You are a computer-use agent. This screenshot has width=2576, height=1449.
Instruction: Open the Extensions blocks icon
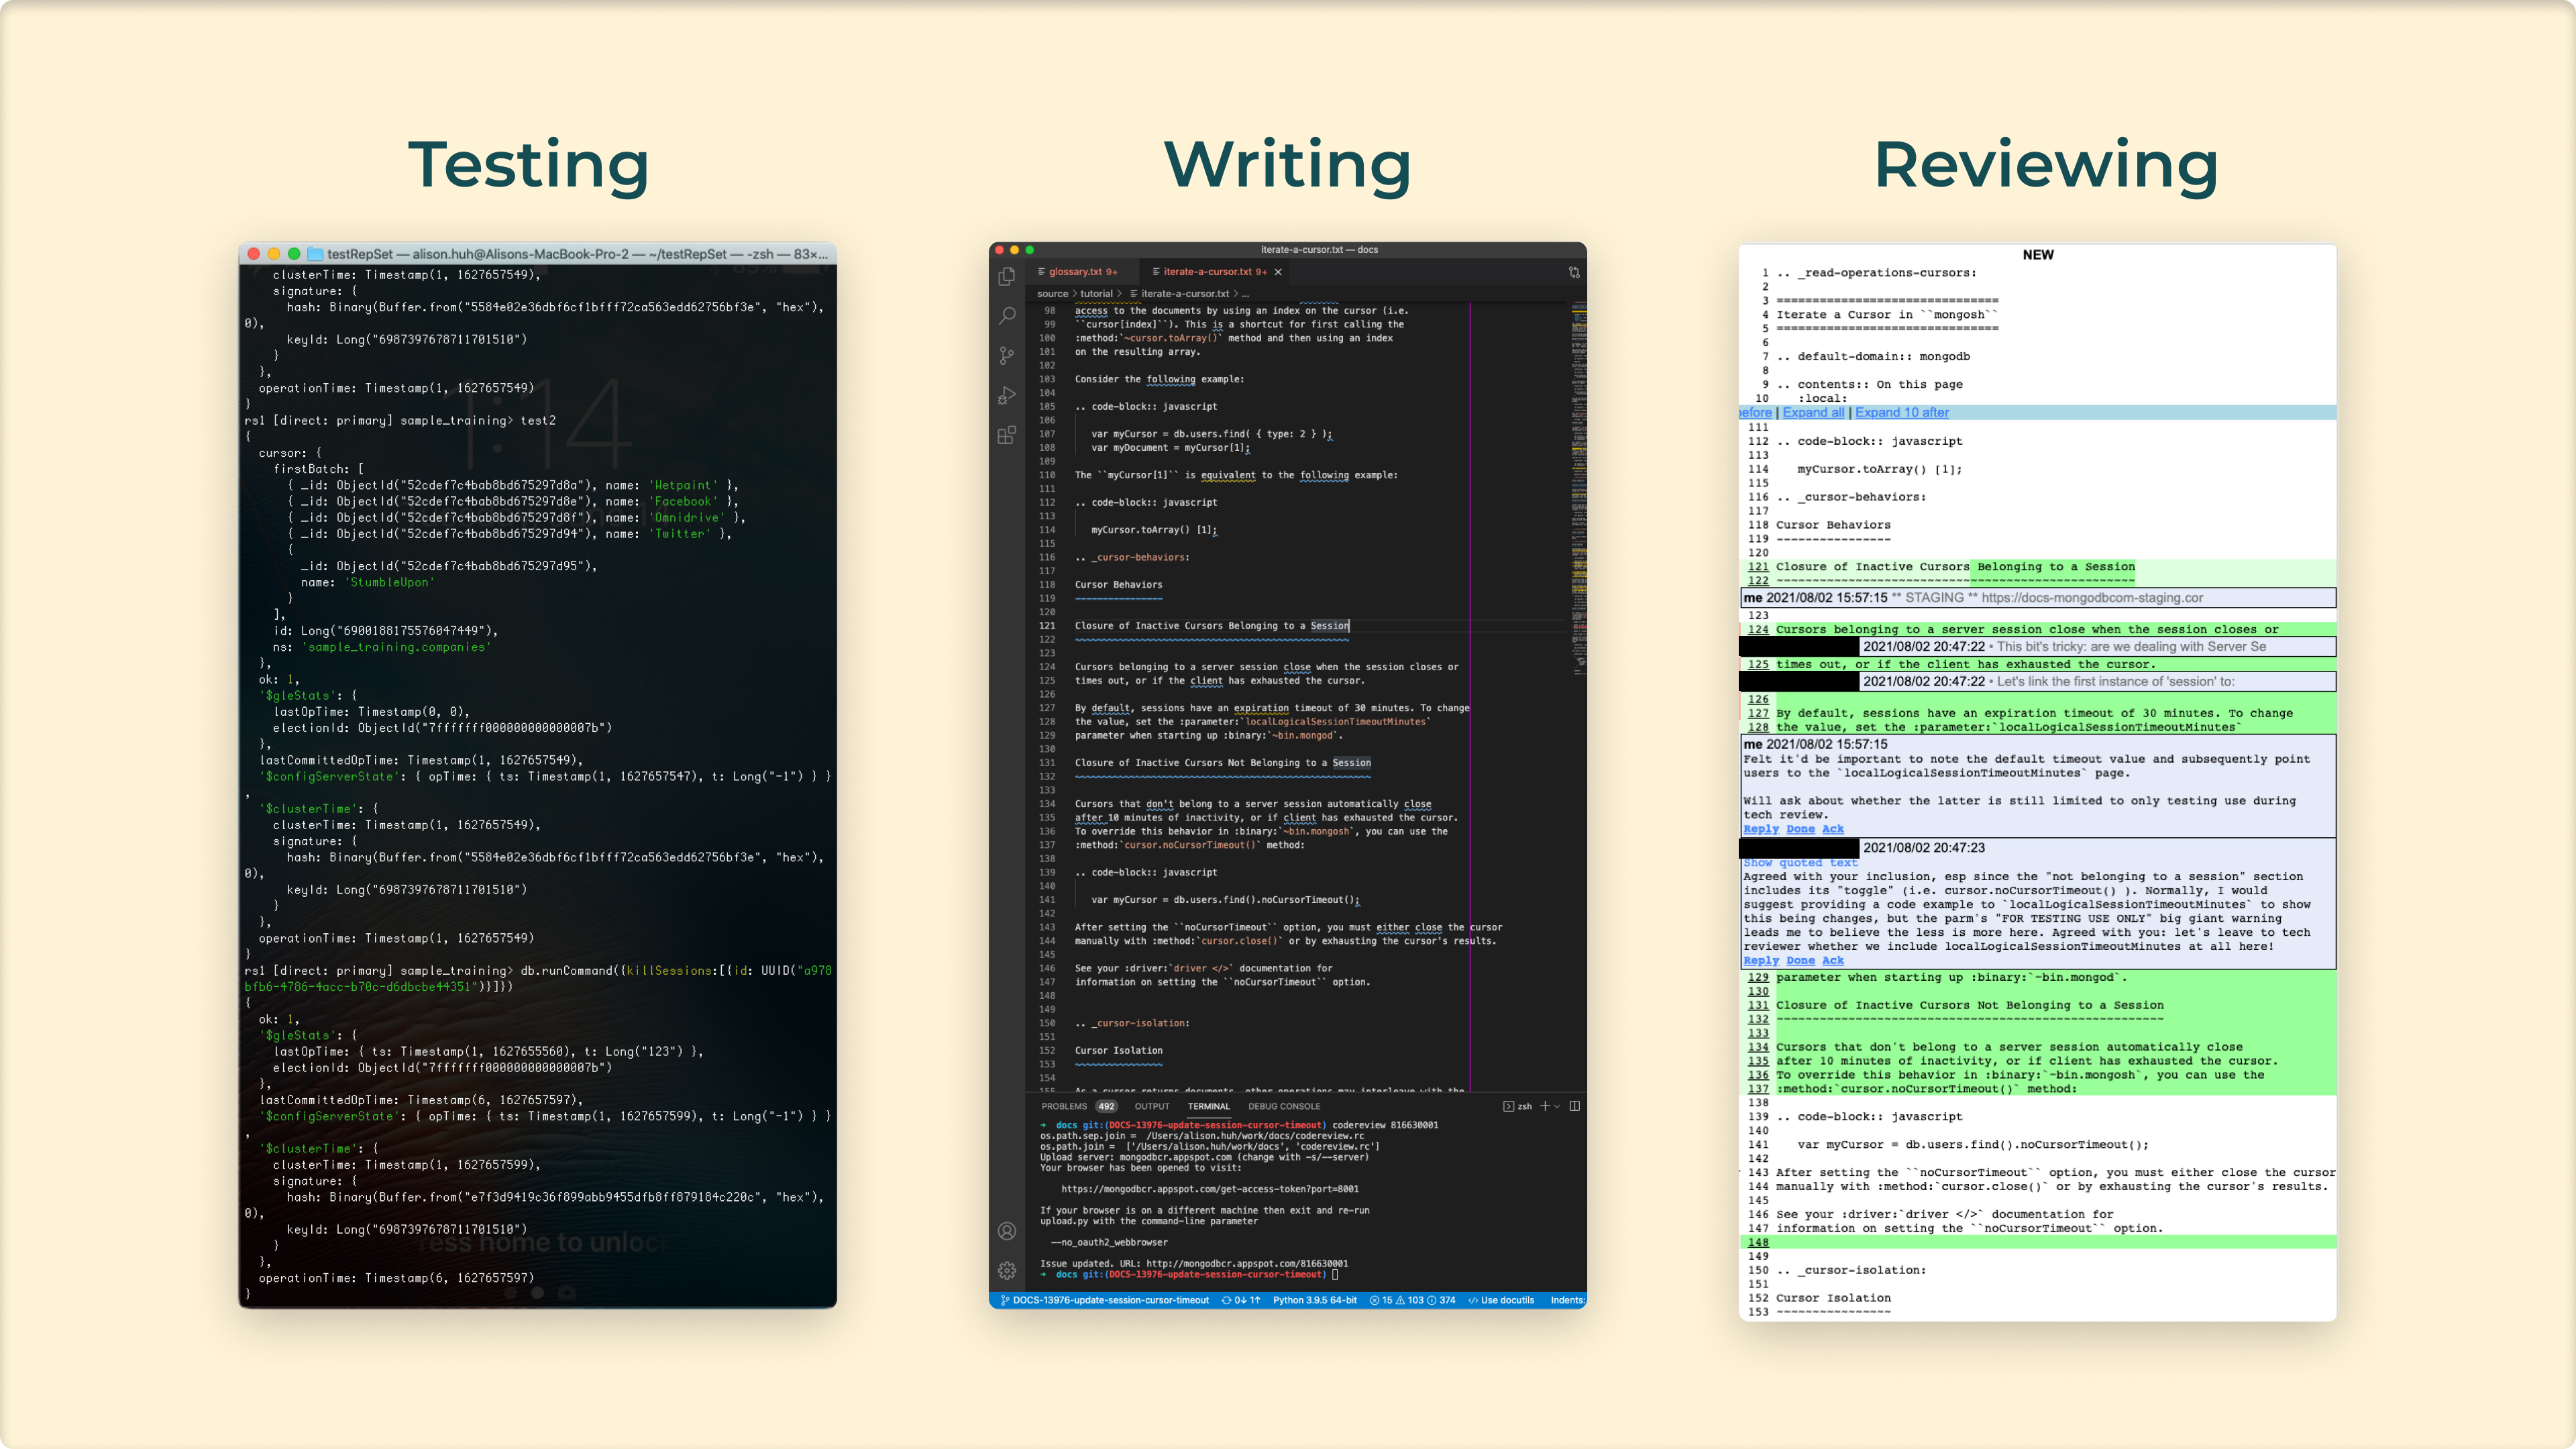coord(1007,435)
